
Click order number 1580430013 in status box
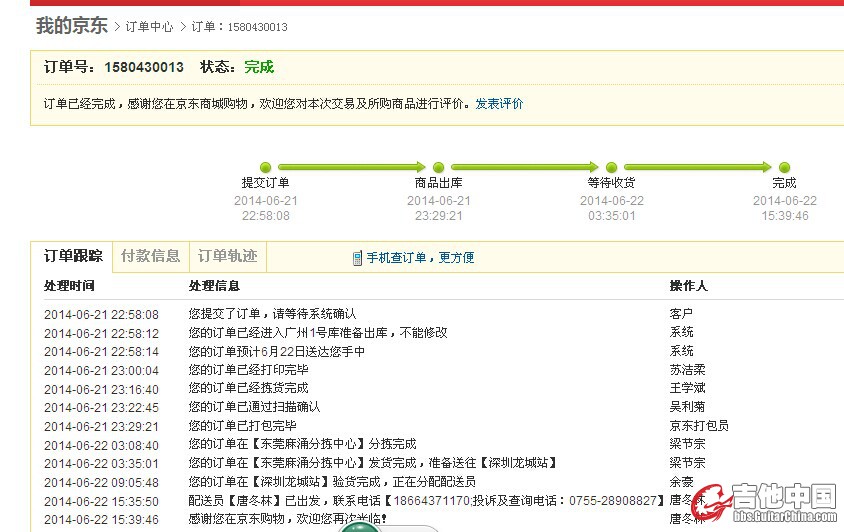tap(144, 67)
